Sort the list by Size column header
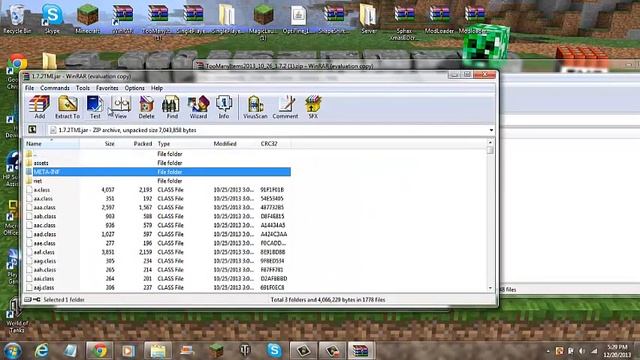 [98, 144]
